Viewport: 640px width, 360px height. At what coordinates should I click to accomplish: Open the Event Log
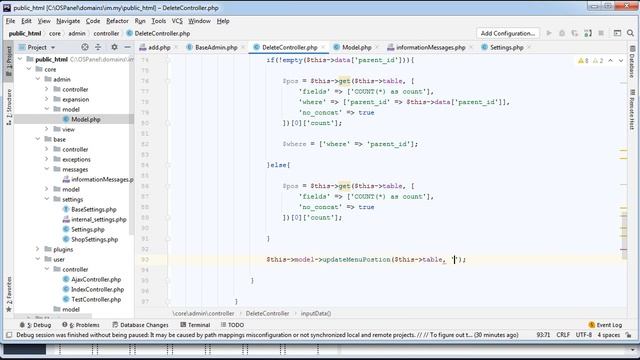tap(605, 325)
